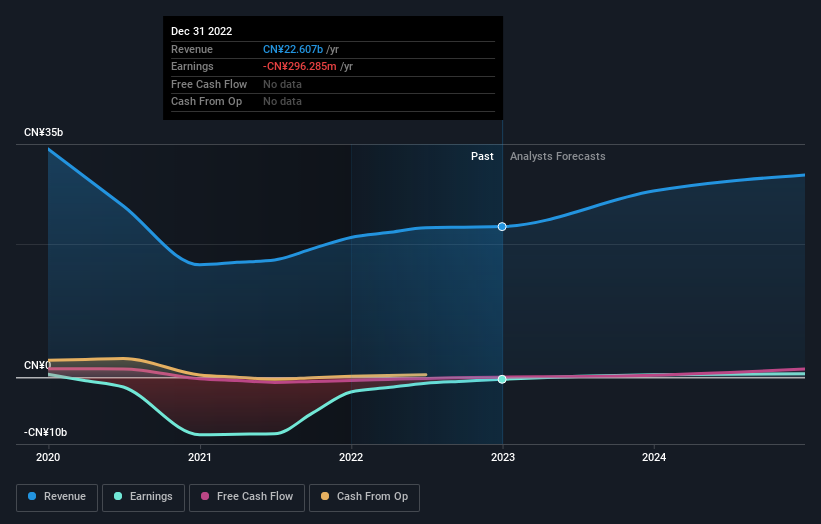Click the CN¥35b y-axis label
This screenshot has height=524, width=821.
click(43, 132)
